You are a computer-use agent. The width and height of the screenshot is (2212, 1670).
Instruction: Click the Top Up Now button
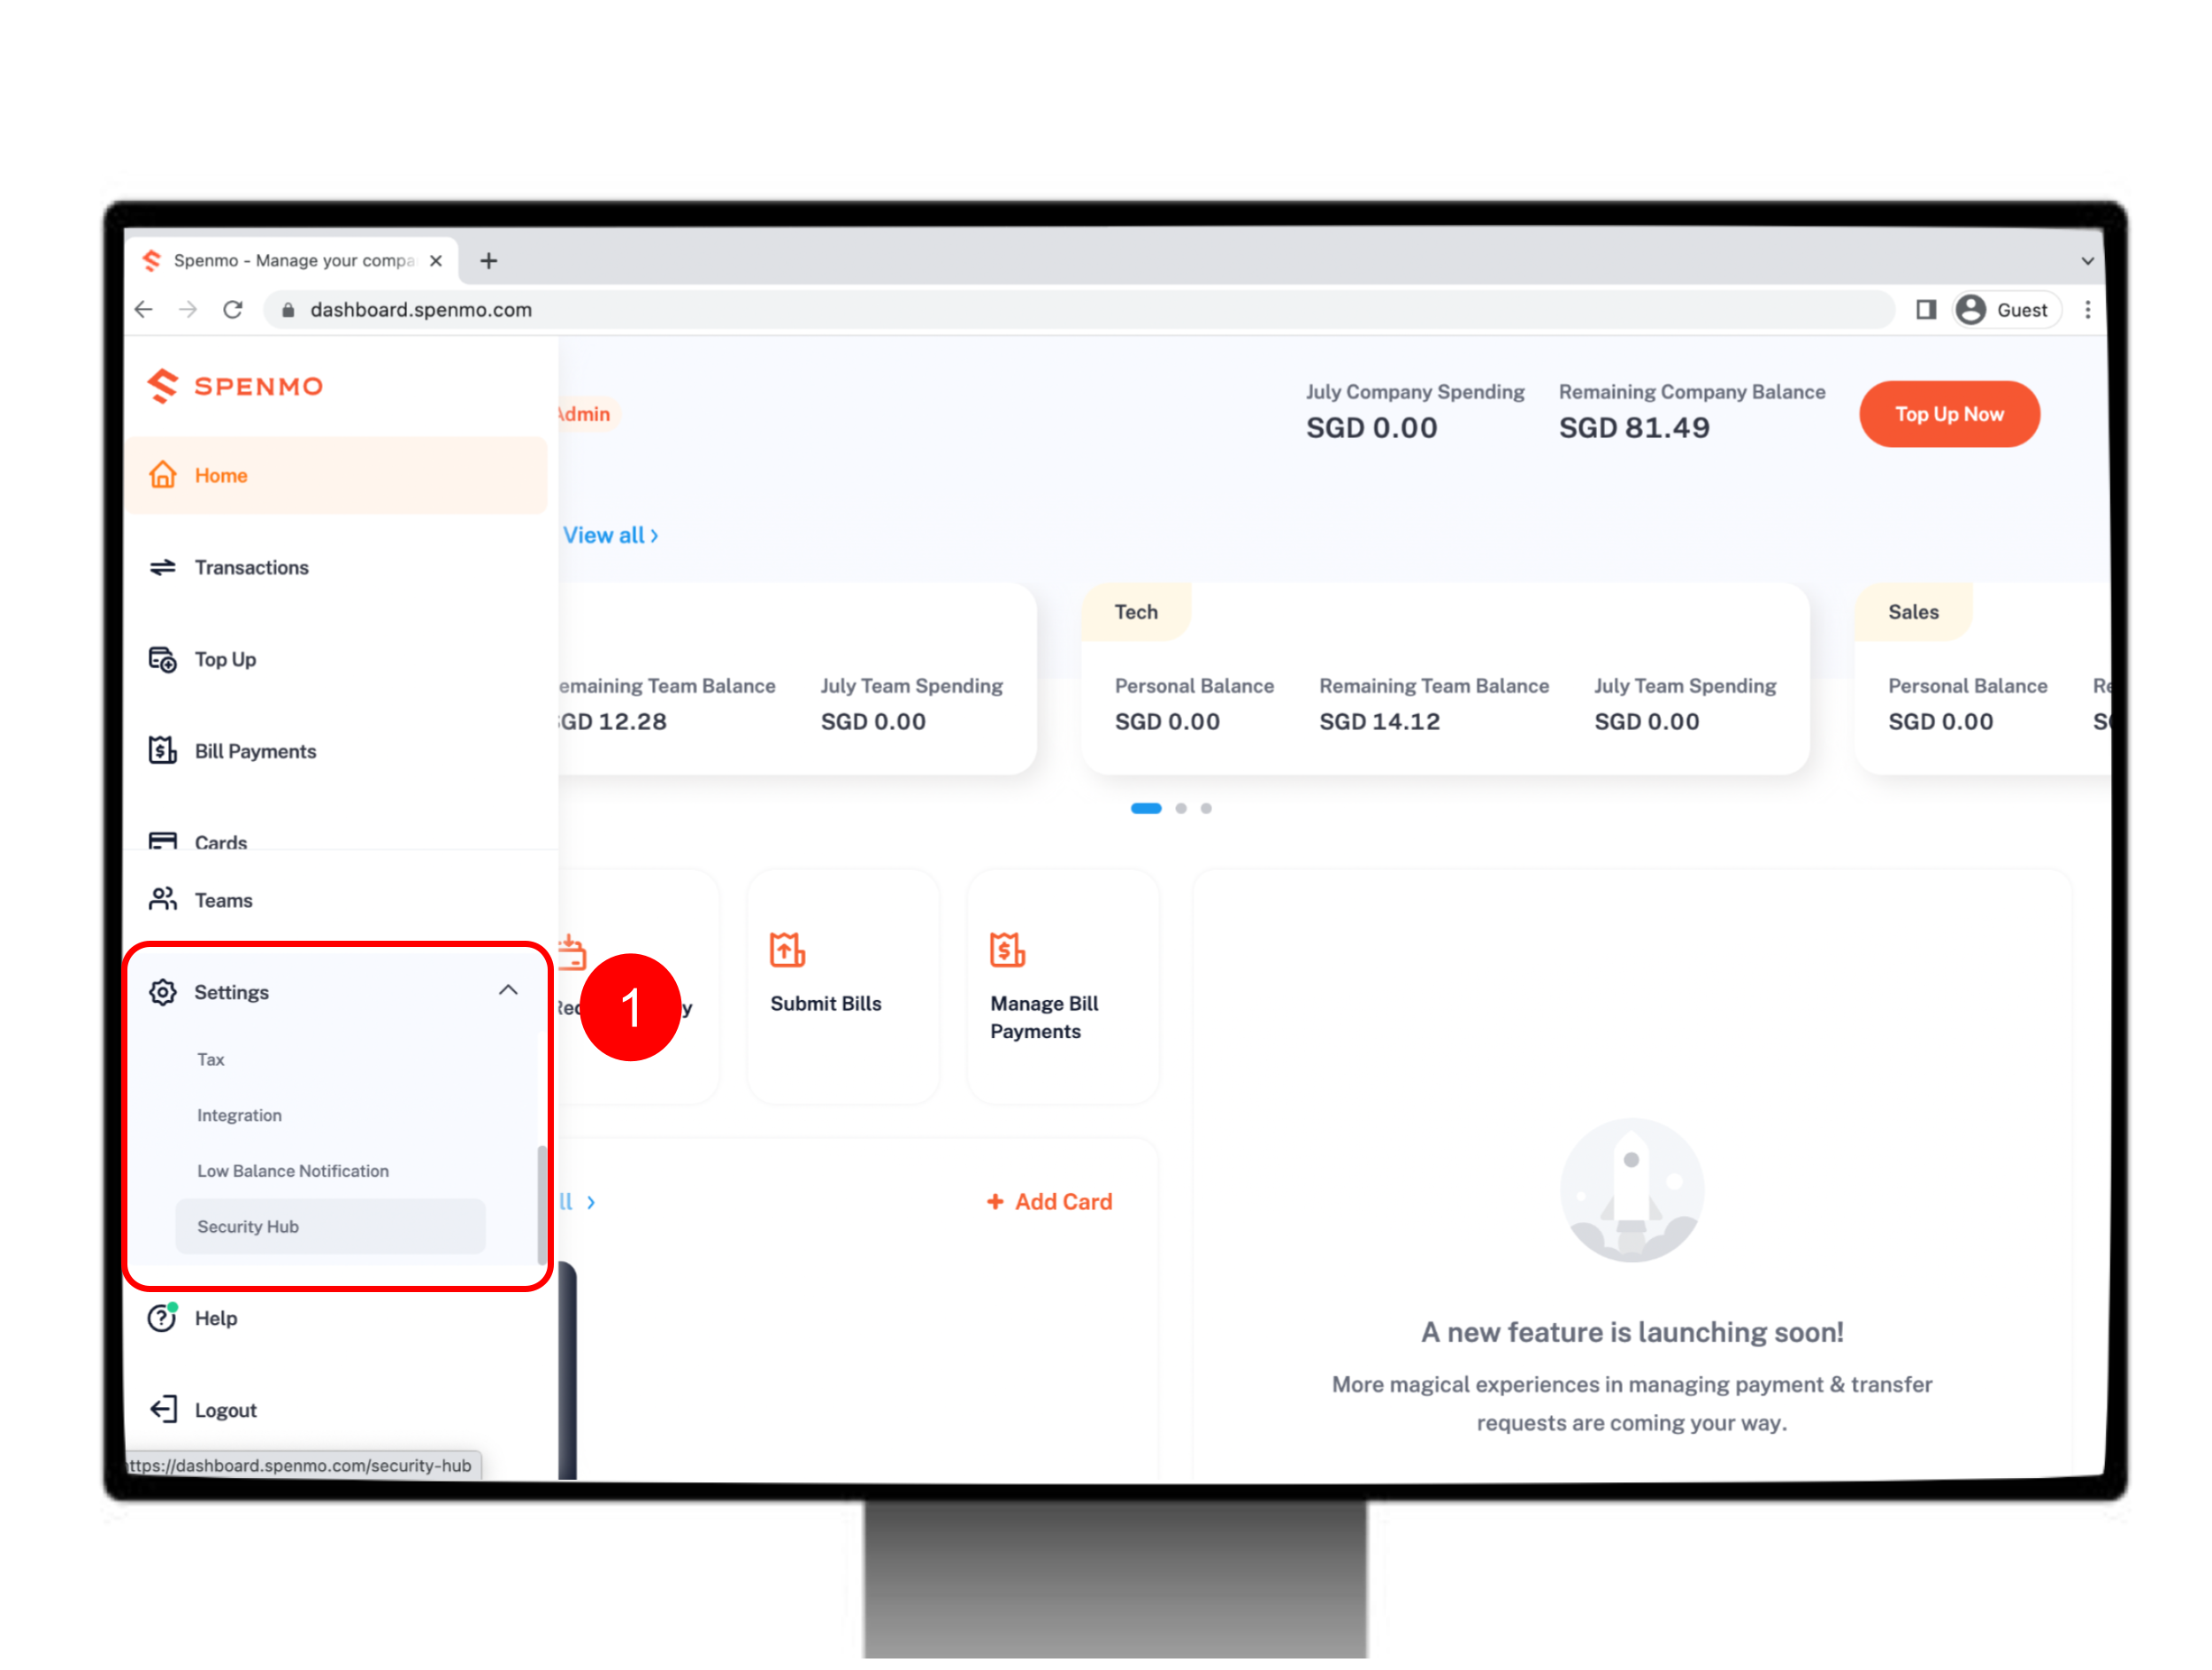tap(1949, 414)
